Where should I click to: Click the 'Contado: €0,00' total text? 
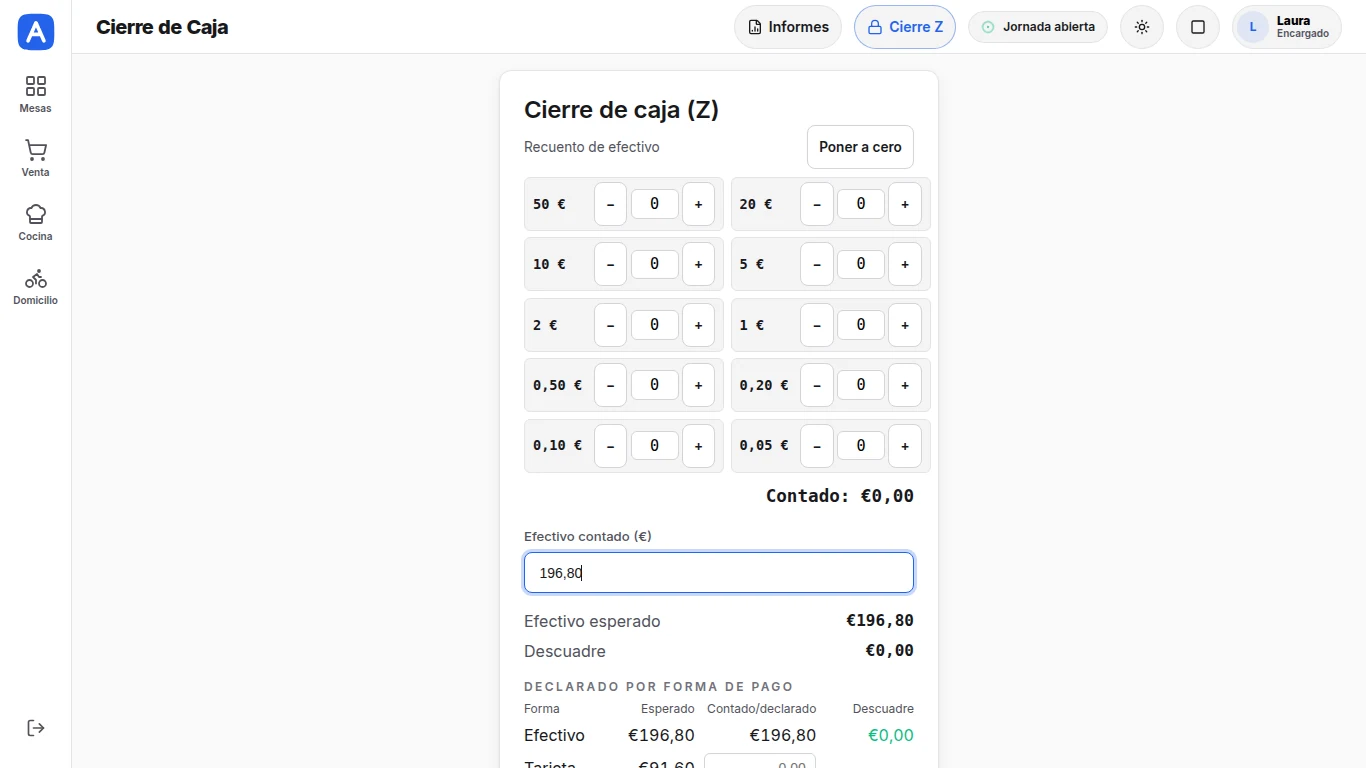click(x=840, y=496)
